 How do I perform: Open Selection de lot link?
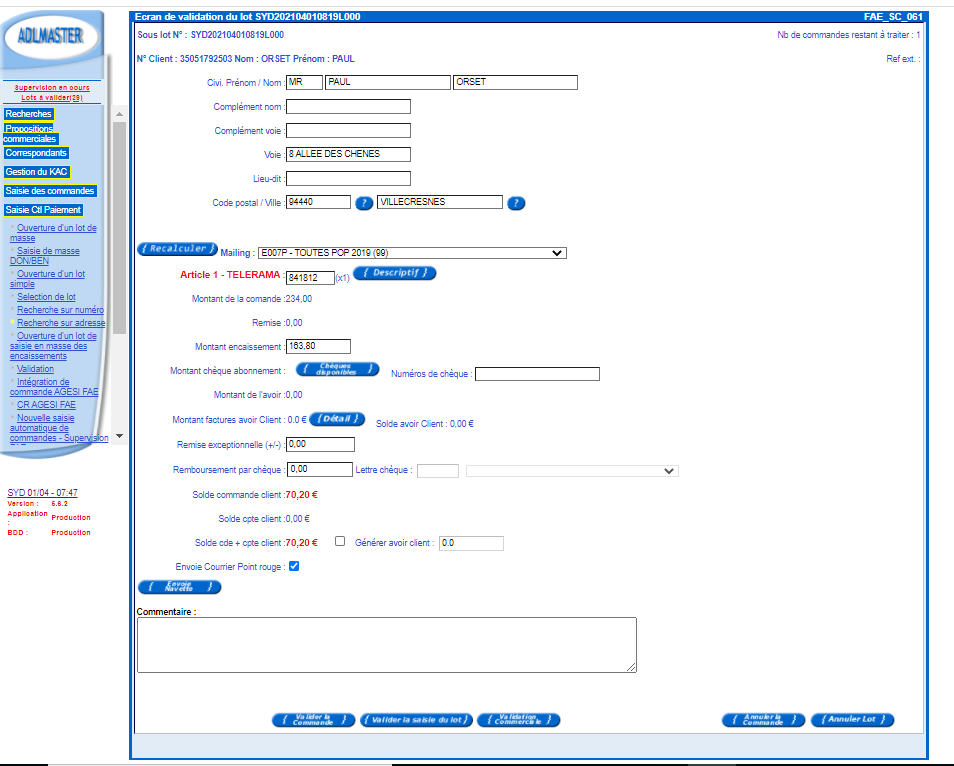point(46,297)
